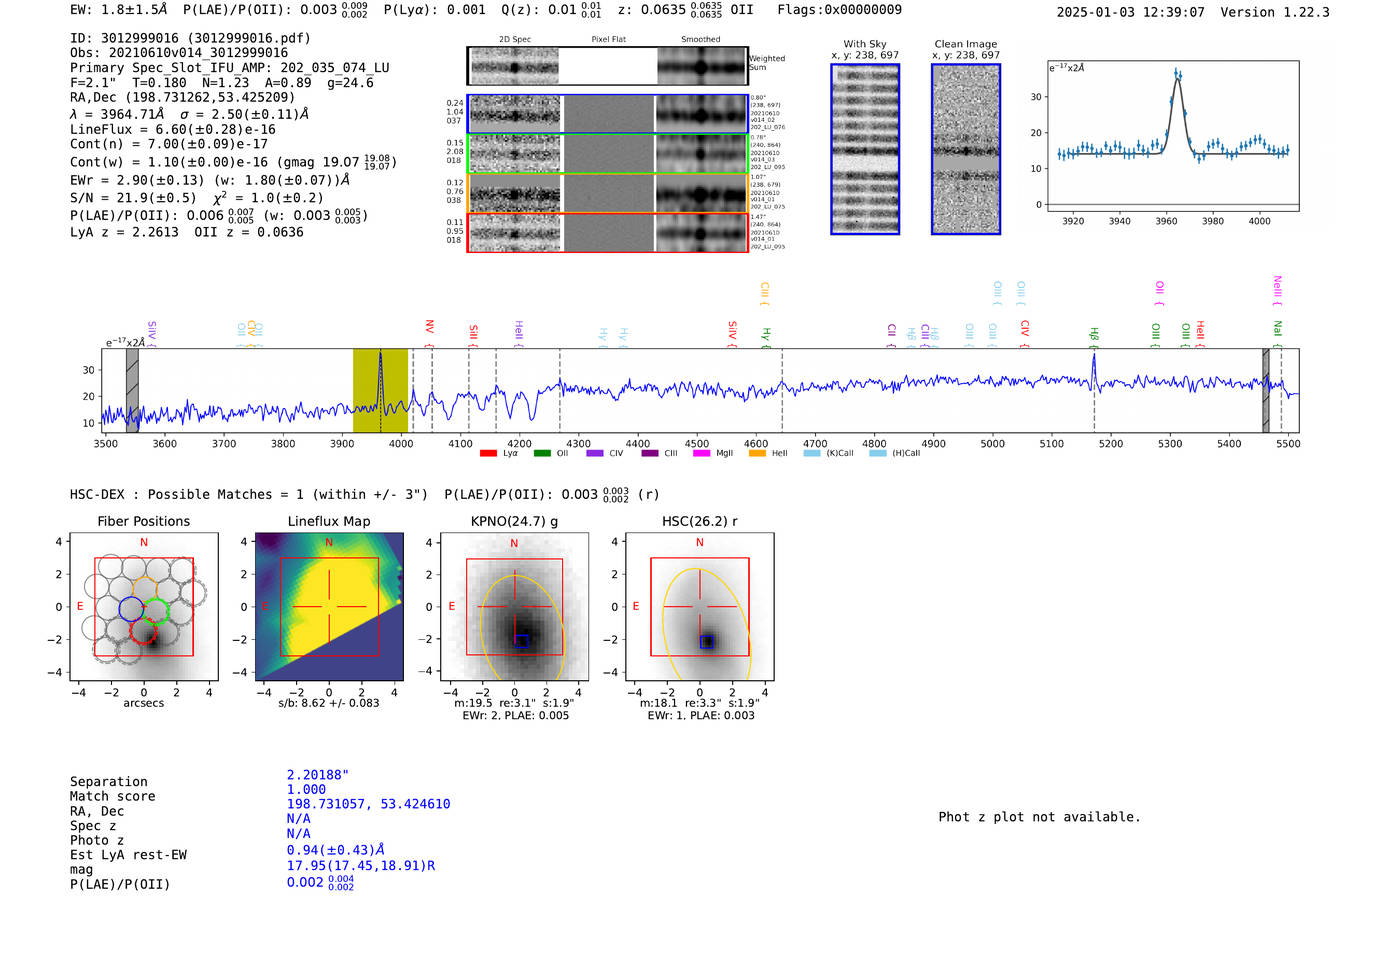Click the Gaussian emission line fit plot

click(1172, 136)
